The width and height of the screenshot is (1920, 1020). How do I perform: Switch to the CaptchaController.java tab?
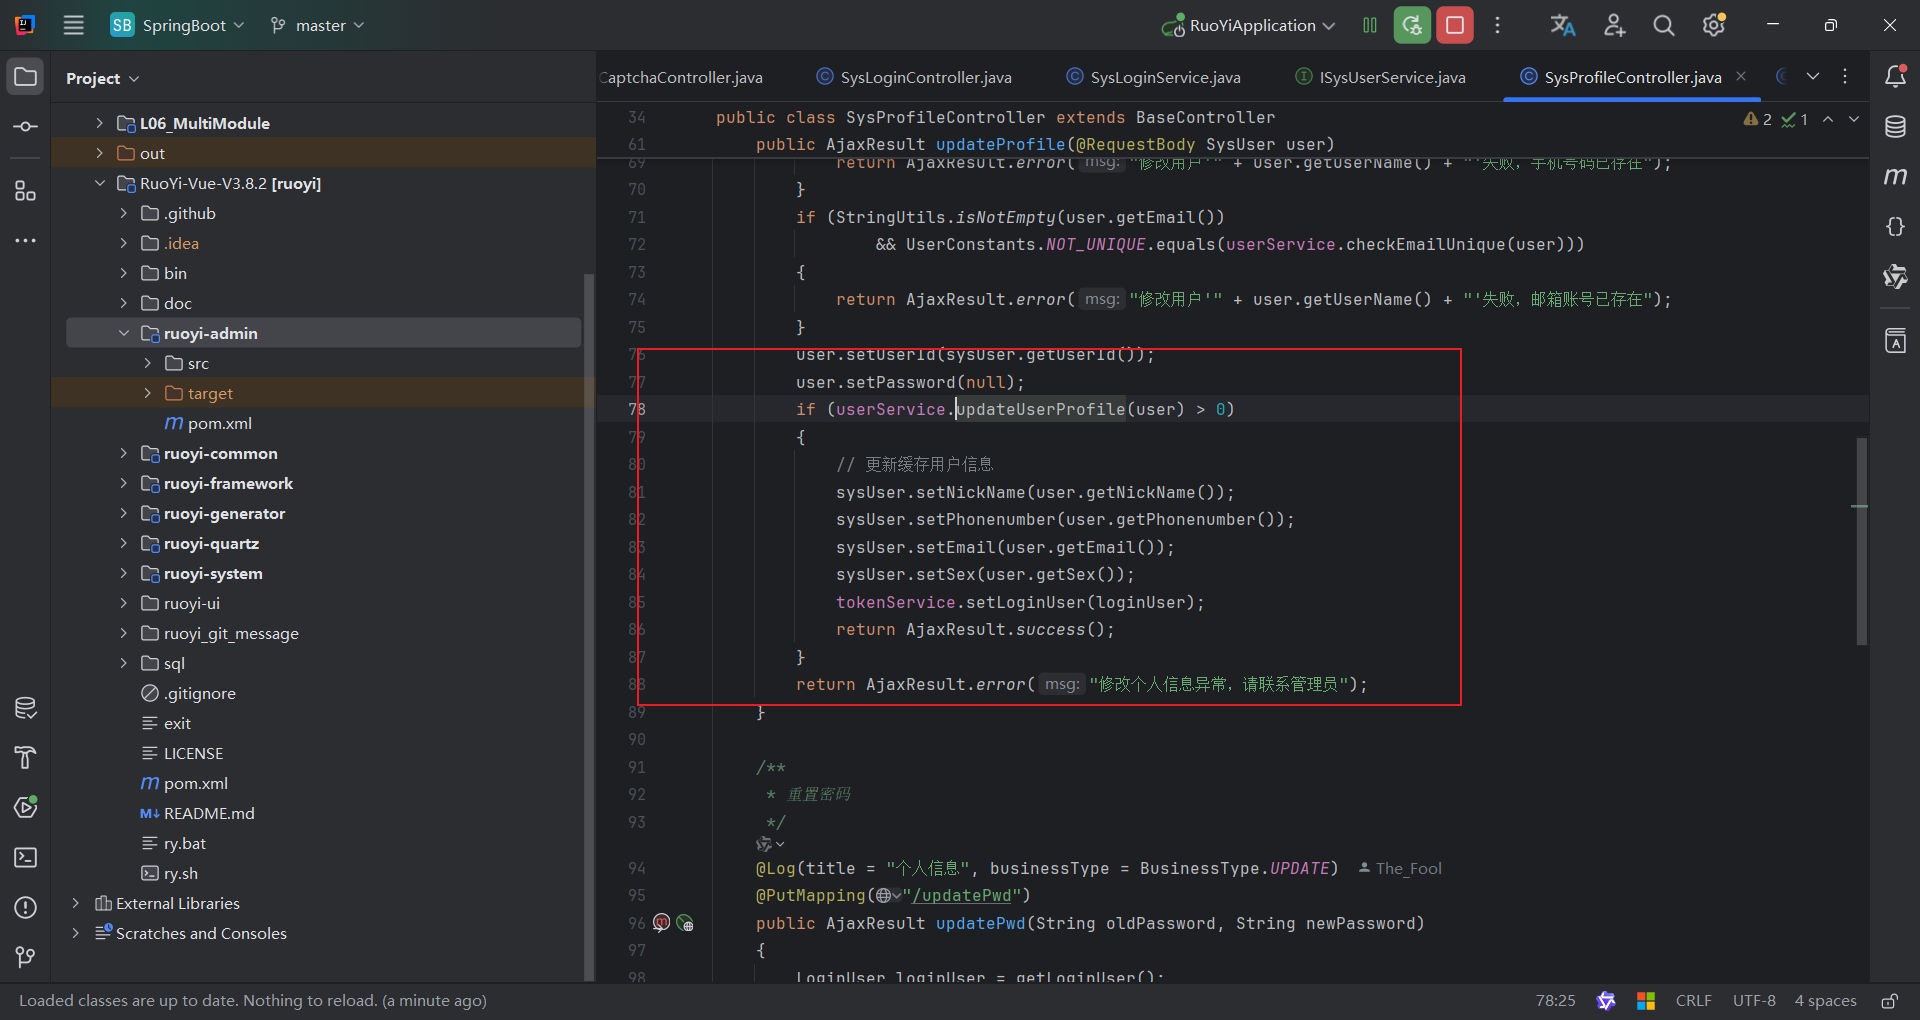click(683, 77)
